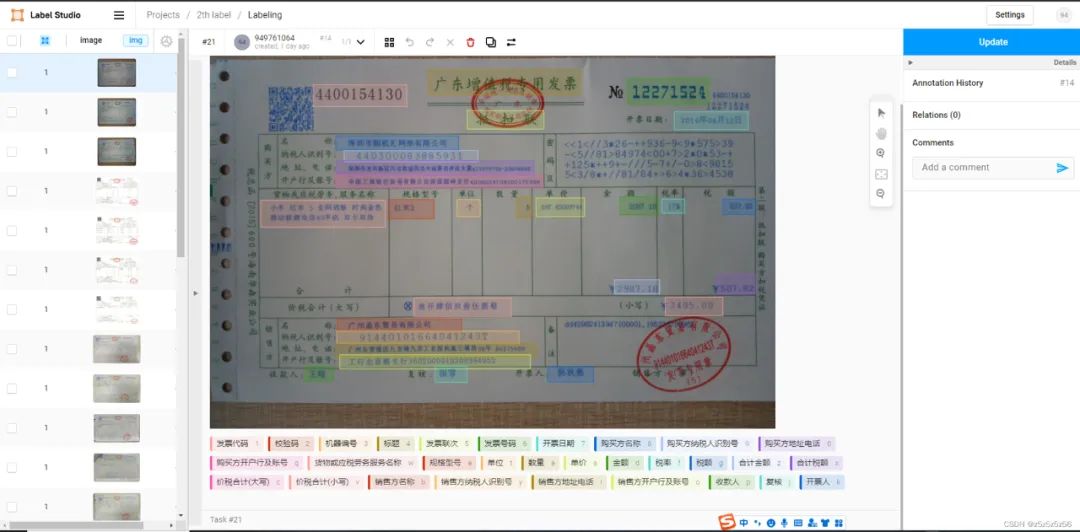
Task: Open the Relations (0) section
Action: (x=992, y=115)
